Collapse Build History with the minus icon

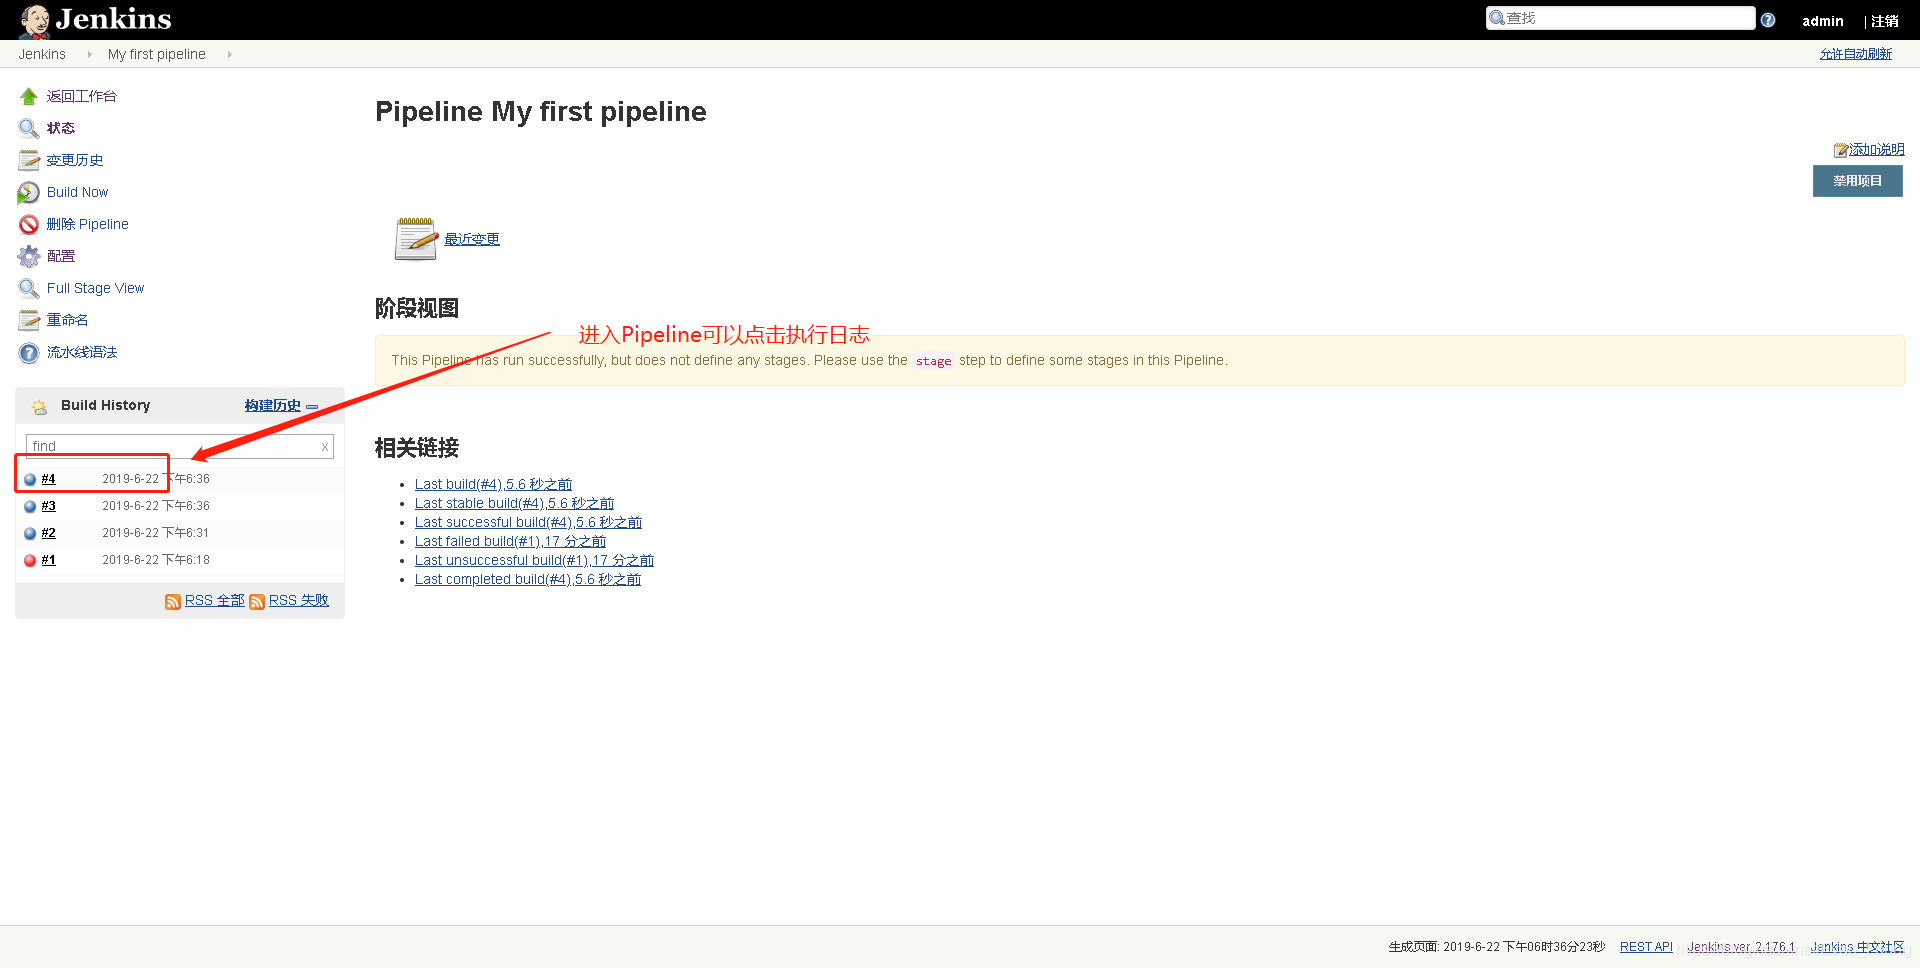(x=312, y=406)
